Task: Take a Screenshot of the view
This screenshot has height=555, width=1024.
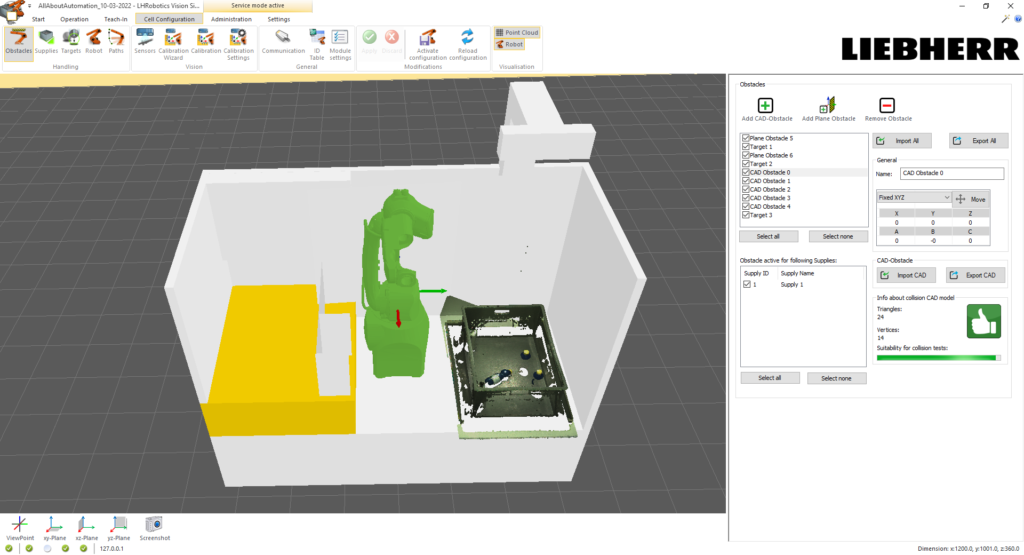Action: pyautogui.click(x=154, y=526)
